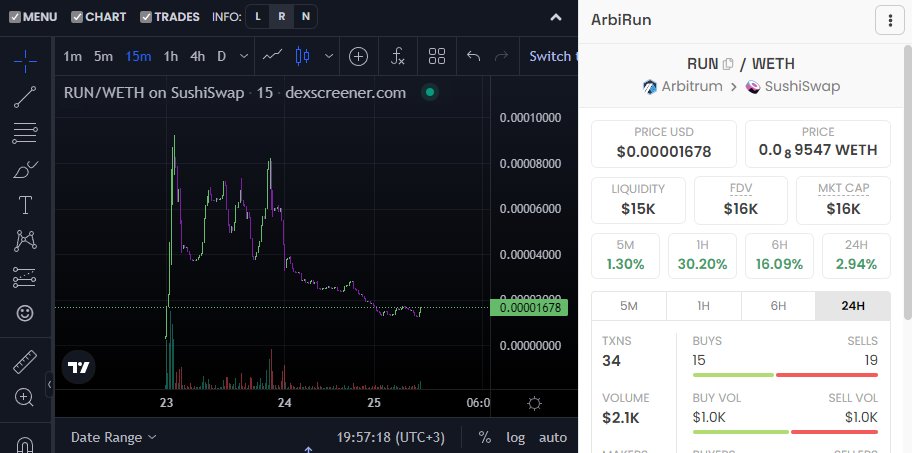Open the chart patterns tool
This screenshot has height=453, width=912.
click(x=25, y=241)
